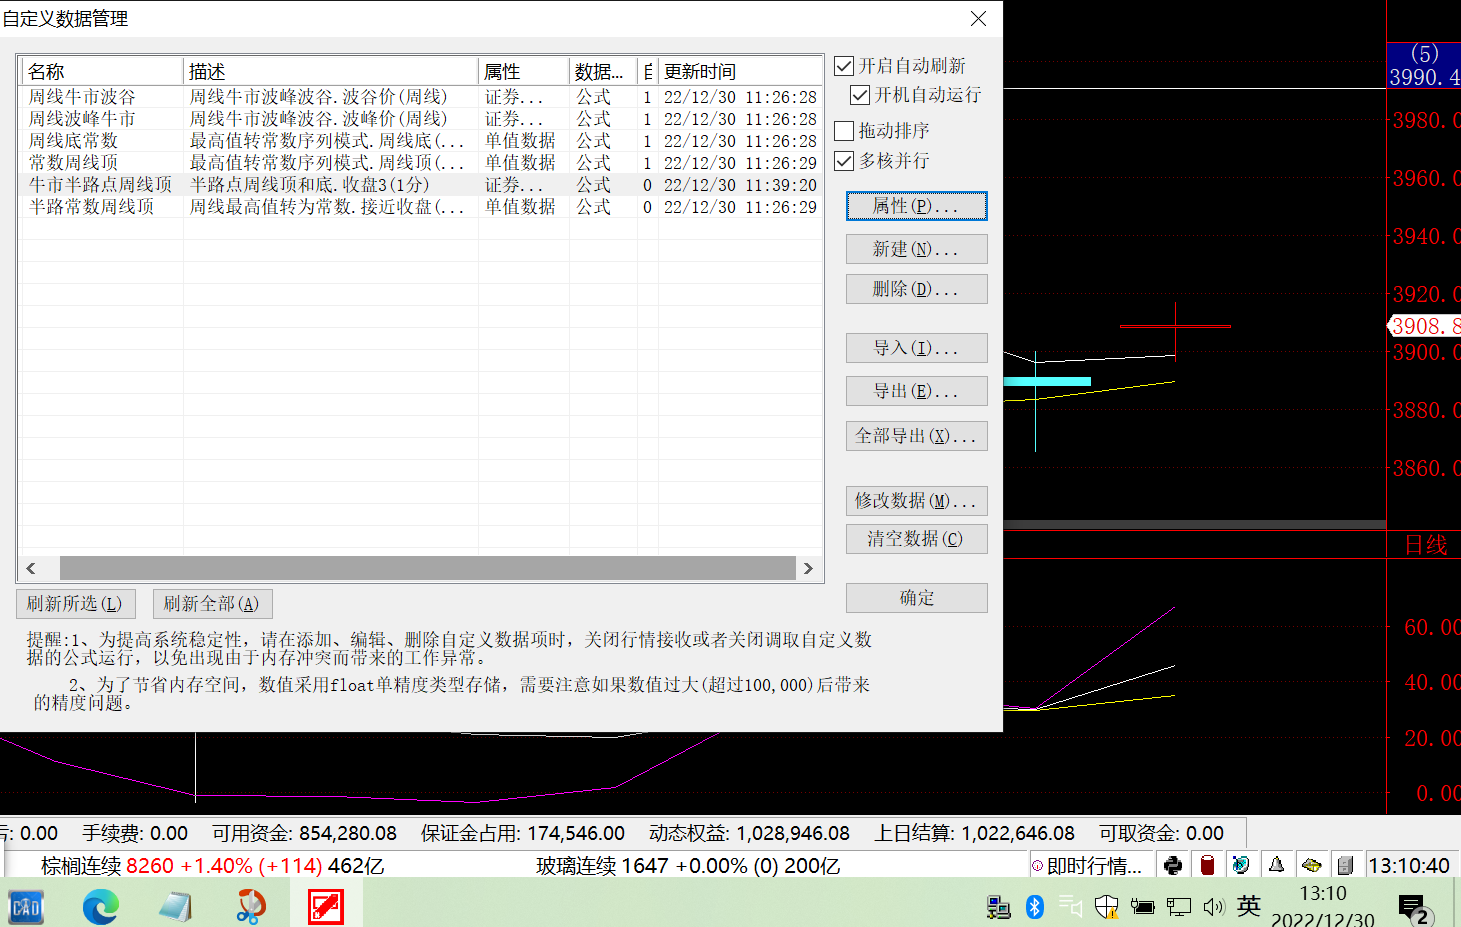
Task: Click the dark red cylinder database icon
Action: click(1207, 865)
